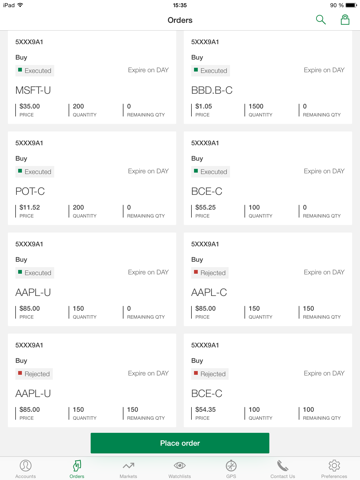This screenshot has width=360, height=480.
Task: Open Watchlists eye icon
Action: click(180, 465)
